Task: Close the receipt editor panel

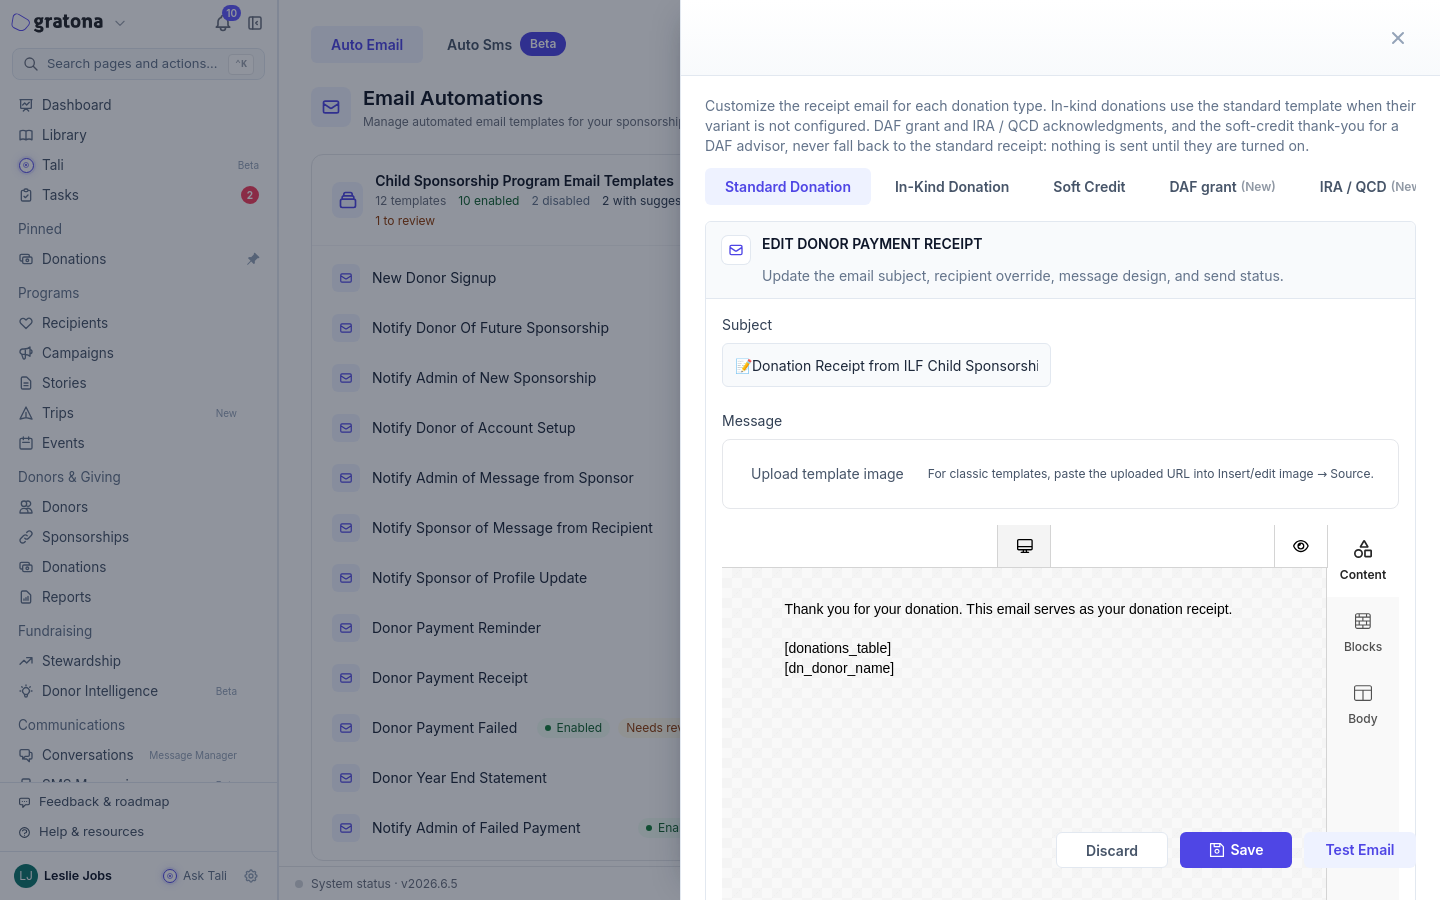Action: click(1398, 38)
